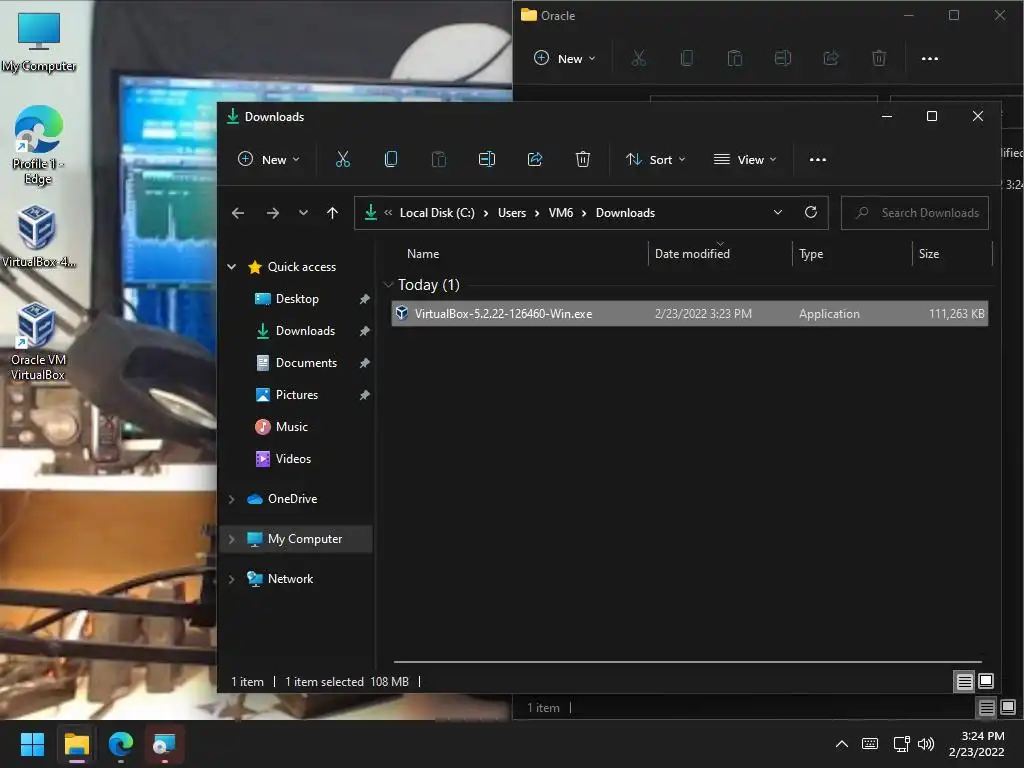
Task: Open the Windows Start menu
Action: point(32,744)
